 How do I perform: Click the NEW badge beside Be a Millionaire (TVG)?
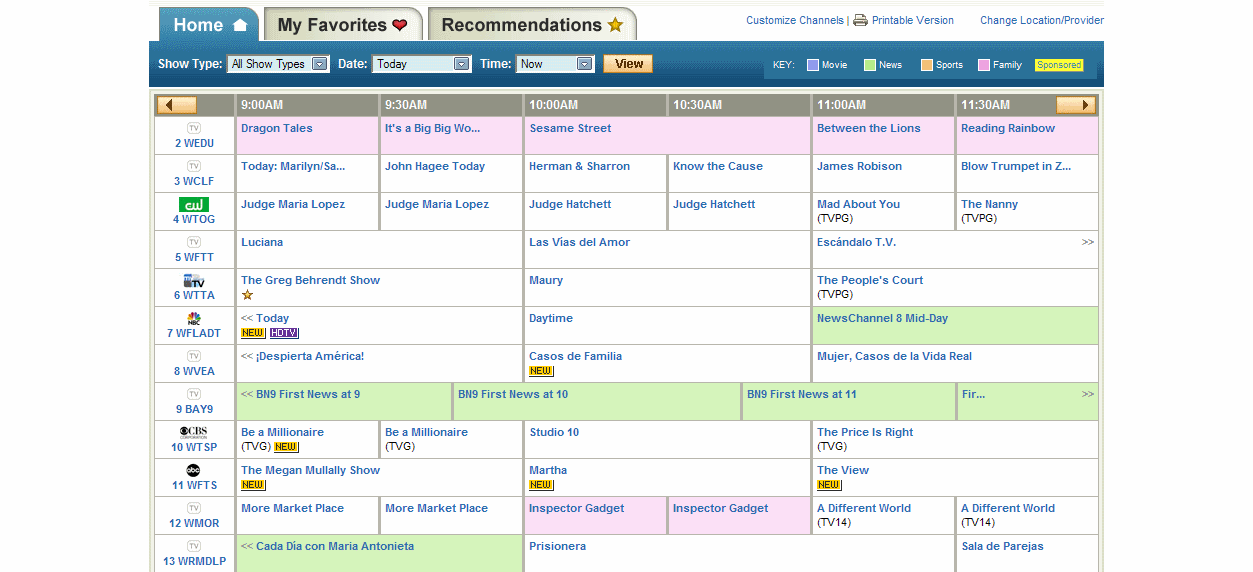(x=287, y=447)
